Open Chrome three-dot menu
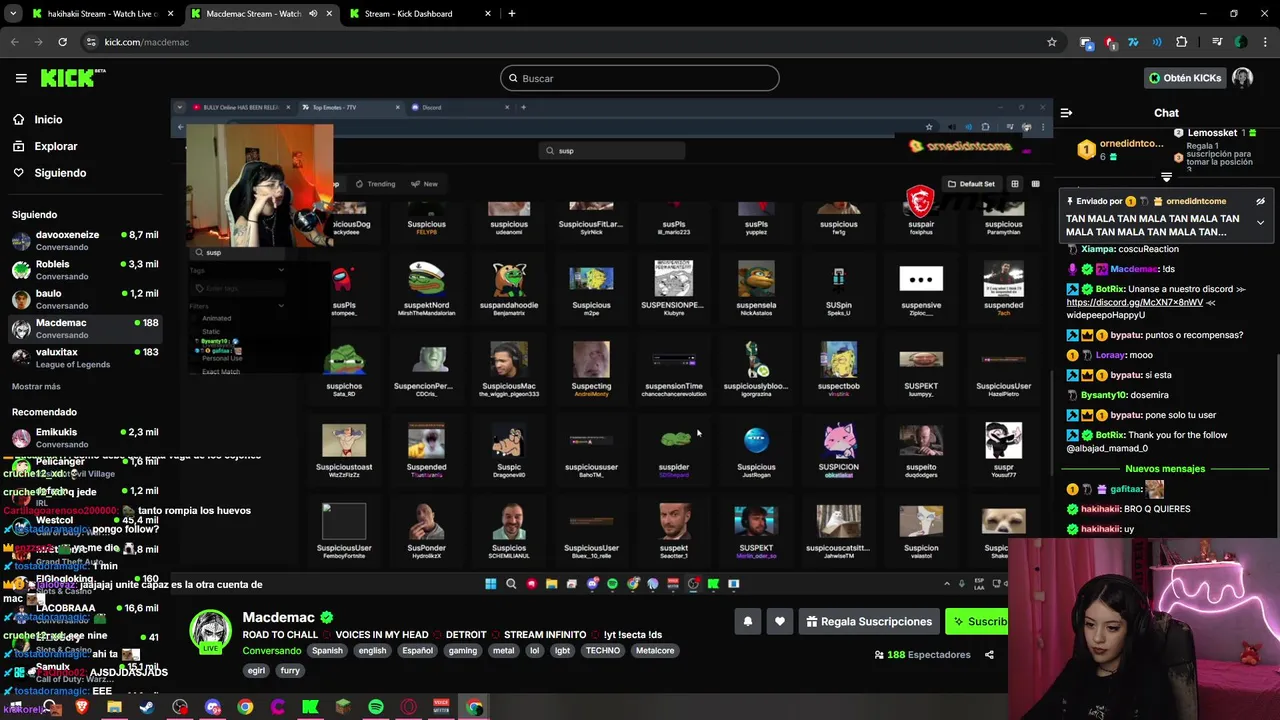1280x720 pixels. tap(1264, 42)
